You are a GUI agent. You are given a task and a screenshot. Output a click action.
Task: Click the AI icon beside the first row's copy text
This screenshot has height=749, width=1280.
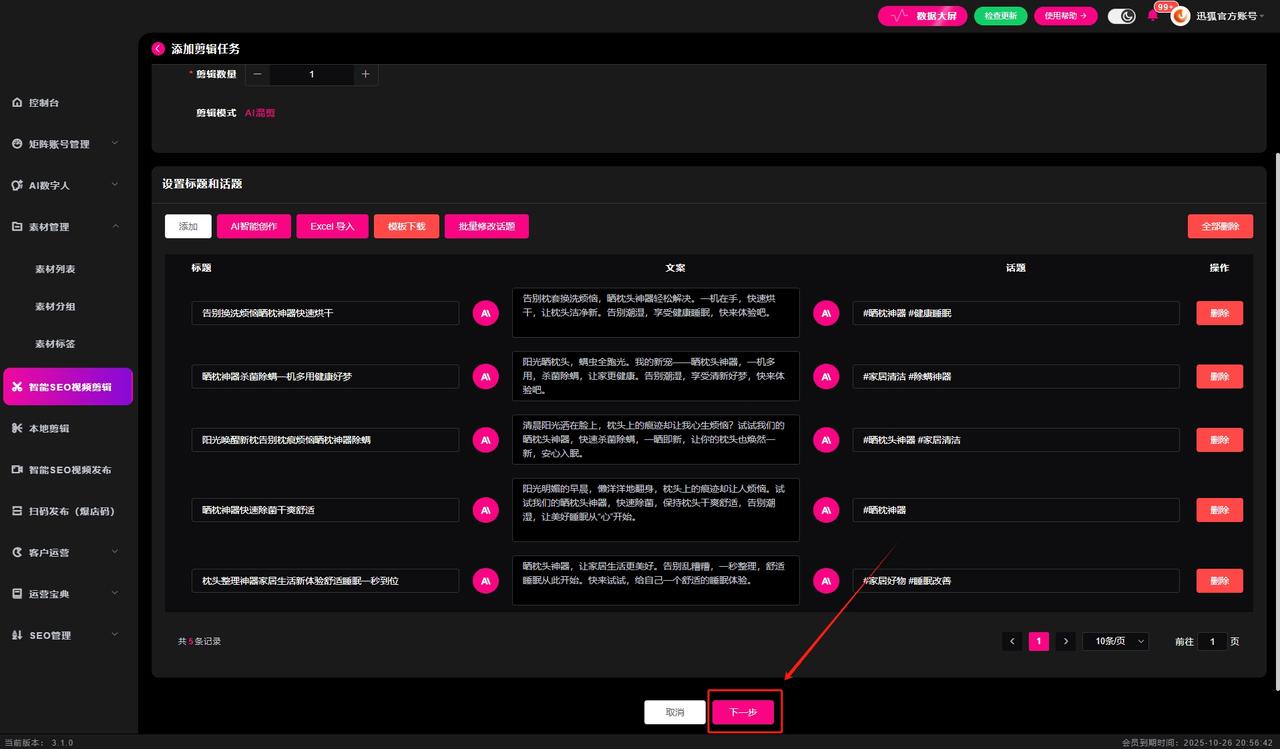click(826, 313)
